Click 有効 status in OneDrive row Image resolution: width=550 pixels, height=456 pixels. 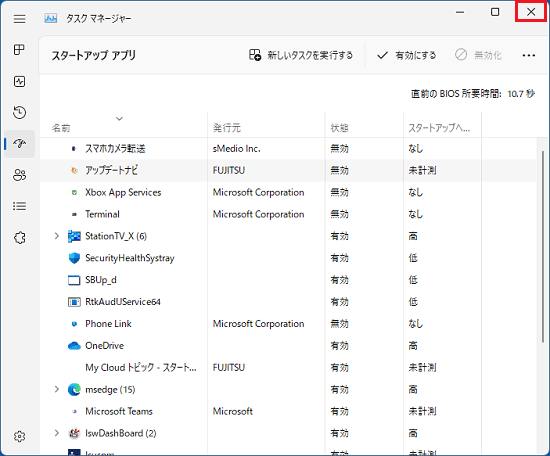340,346
